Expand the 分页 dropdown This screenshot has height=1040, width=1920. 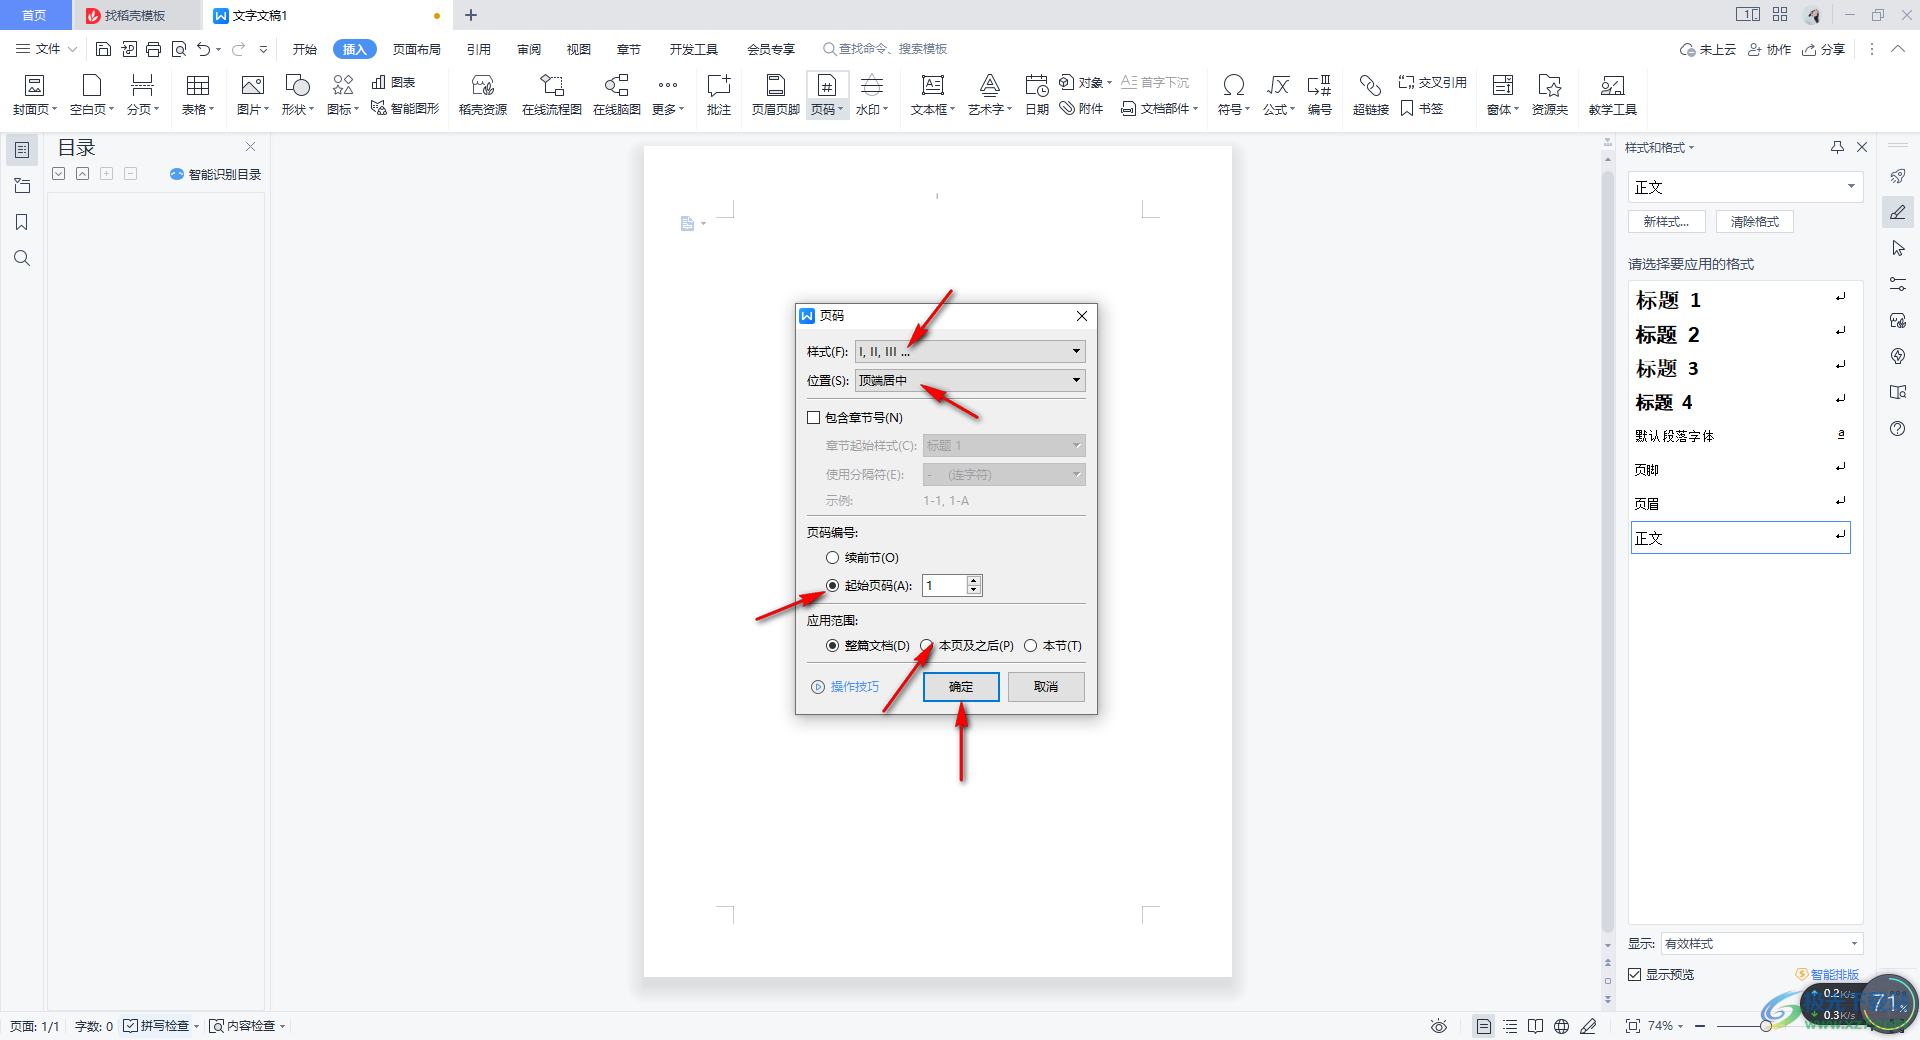click(x=143, y=109)
